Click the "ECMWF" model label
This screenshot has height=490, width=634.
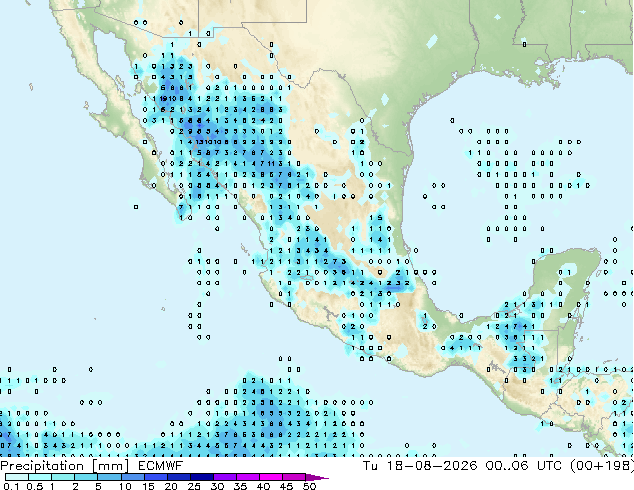(x=160, y=466)
